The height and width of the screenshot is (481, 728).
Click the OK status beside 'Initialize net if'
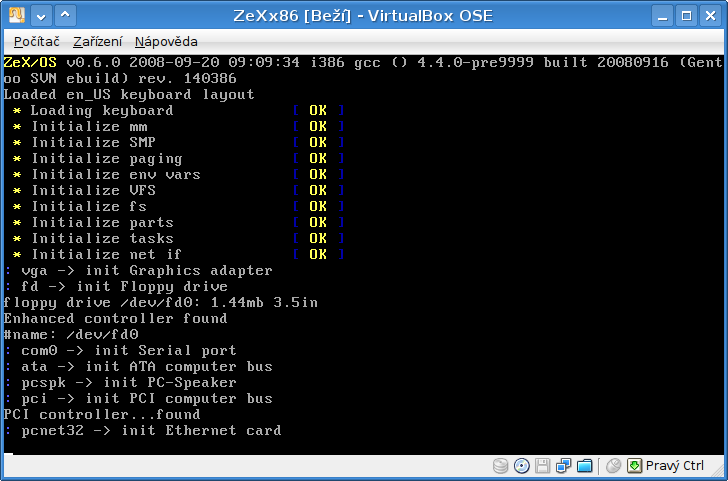click(x=318, y=254)
